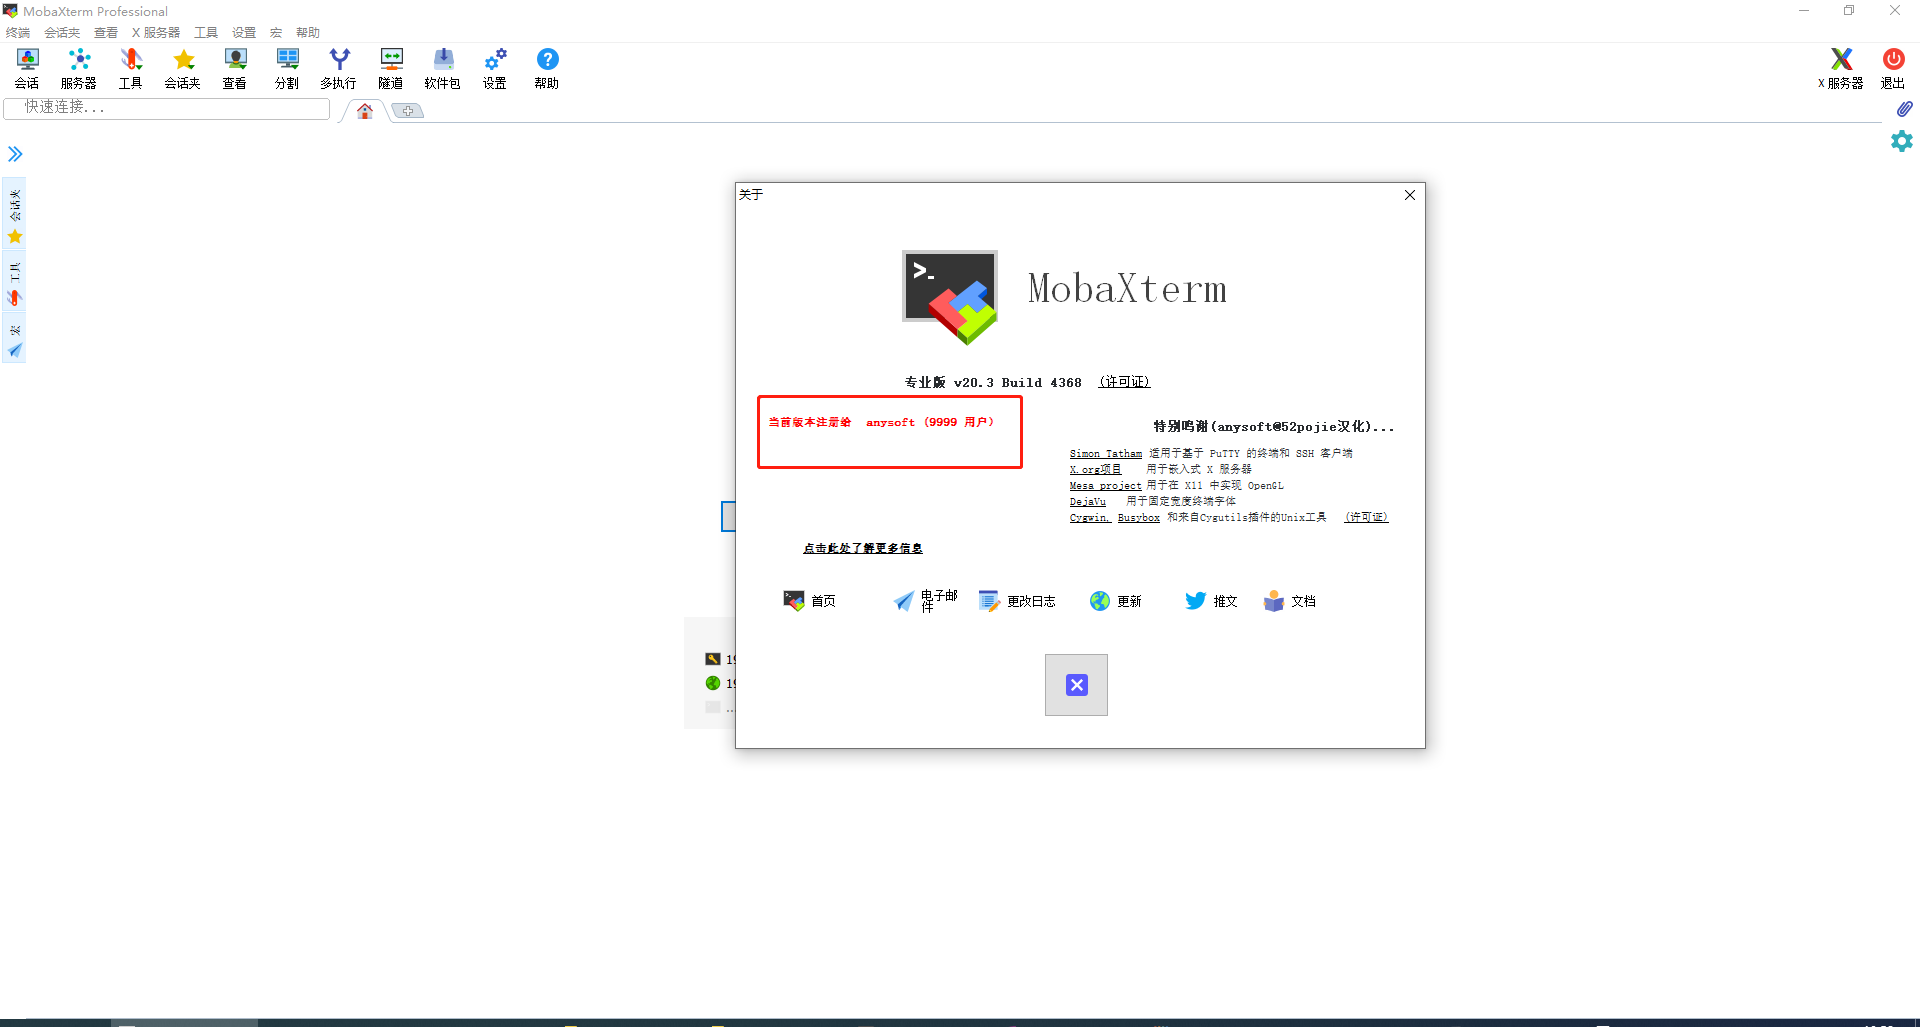Open the 终端 menu

click(18, 33)
